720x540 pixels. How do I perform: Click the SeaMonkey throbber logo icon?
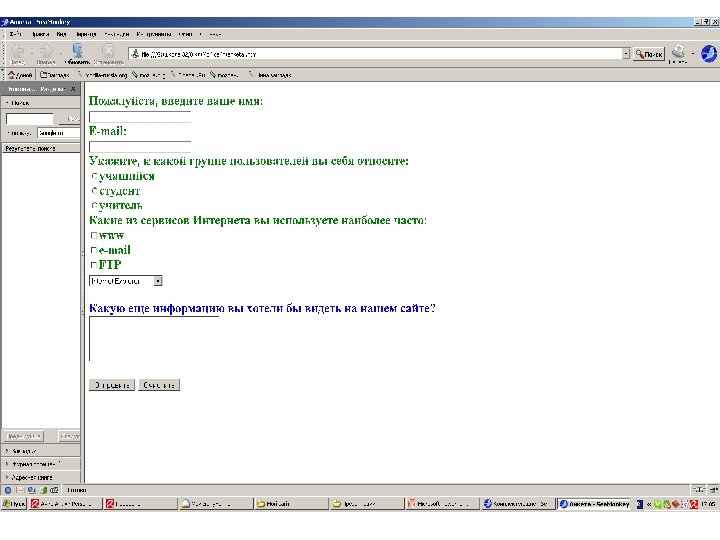(x=709, y=53)
